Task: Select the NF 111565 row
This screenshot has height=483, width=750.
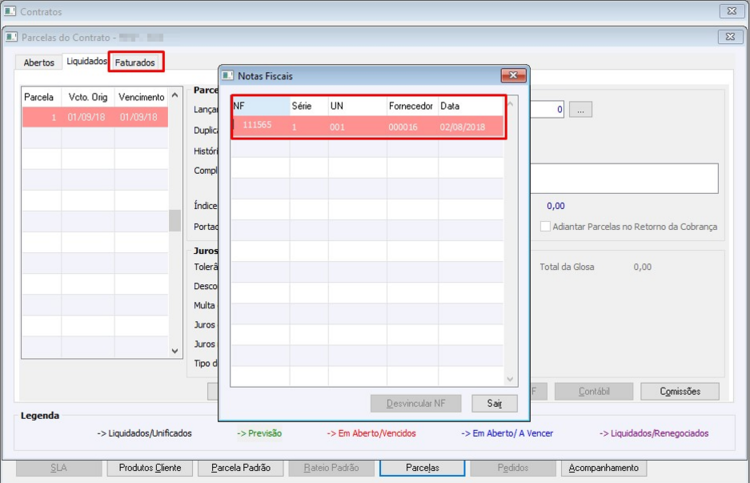Action: 368,127
